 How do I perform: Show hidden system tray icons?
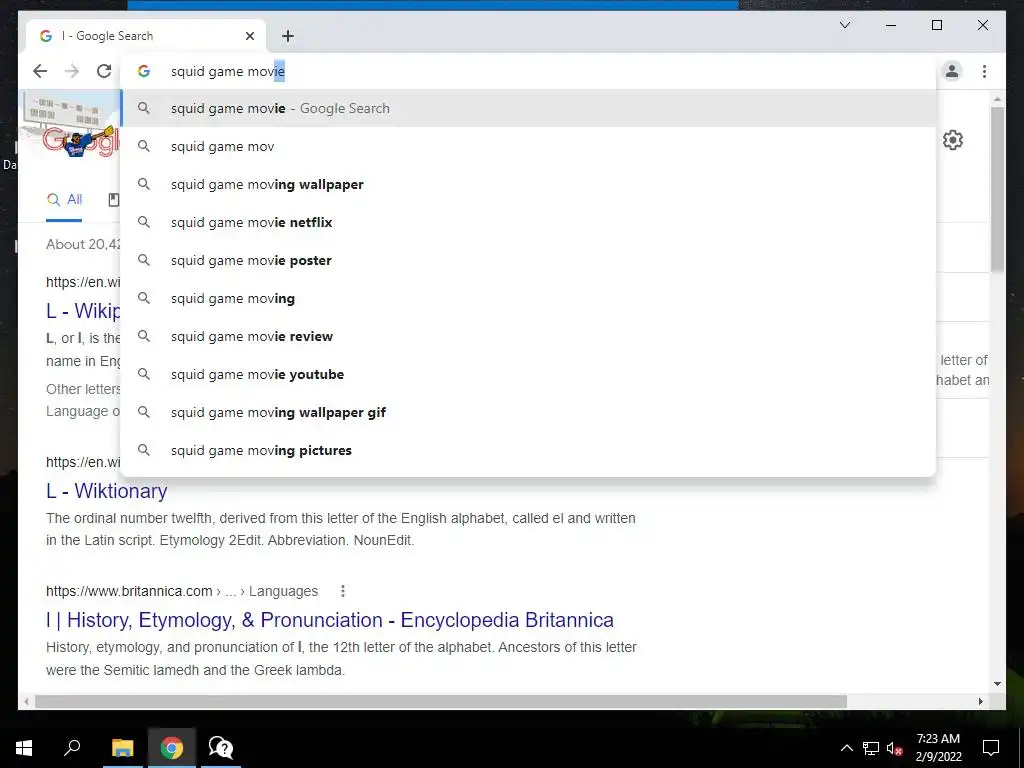click(x=846, y=748)
